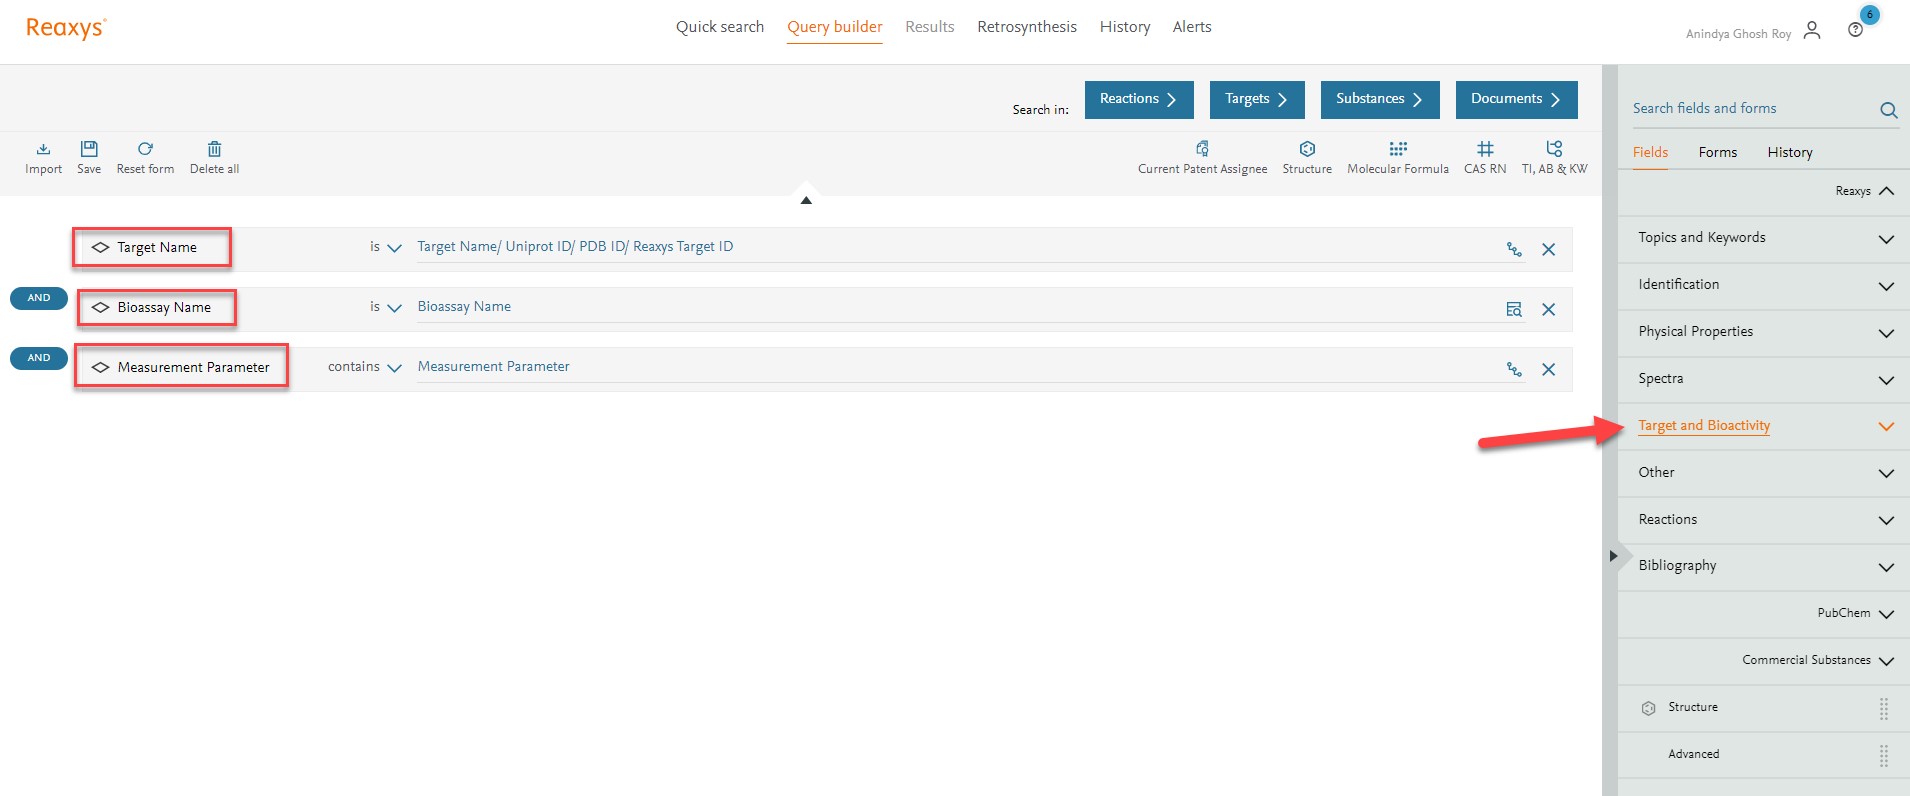1910x796 pixels.
Task: Click the Save query icon
Action: (x=89, y=150)
